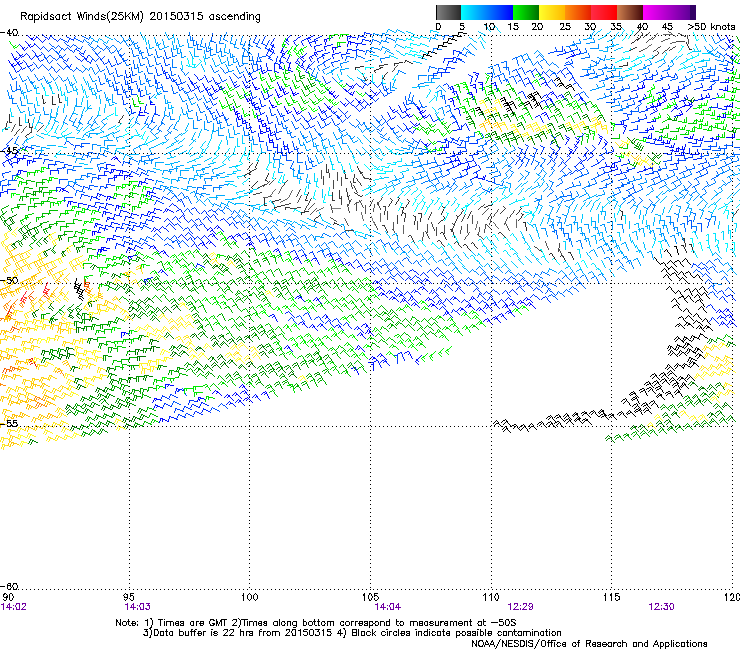Click the '>50 knots' legend label
Viewport: 740px width, 650px height.
(x=711, y=27)
